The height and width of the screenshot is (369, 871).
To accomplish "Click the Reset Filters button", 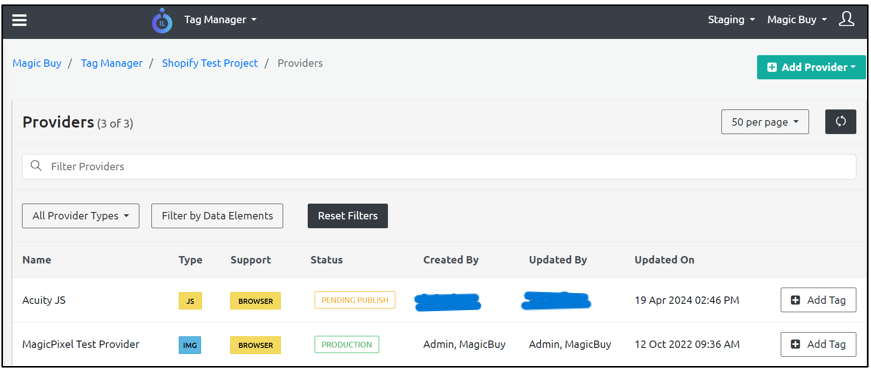I will (348, 216).
